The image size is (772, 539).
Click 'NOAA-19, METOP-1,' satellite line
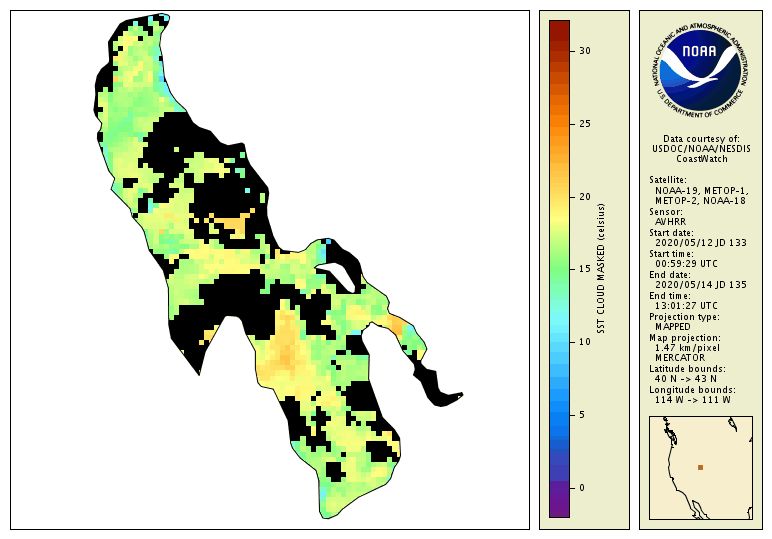[702, 190]
